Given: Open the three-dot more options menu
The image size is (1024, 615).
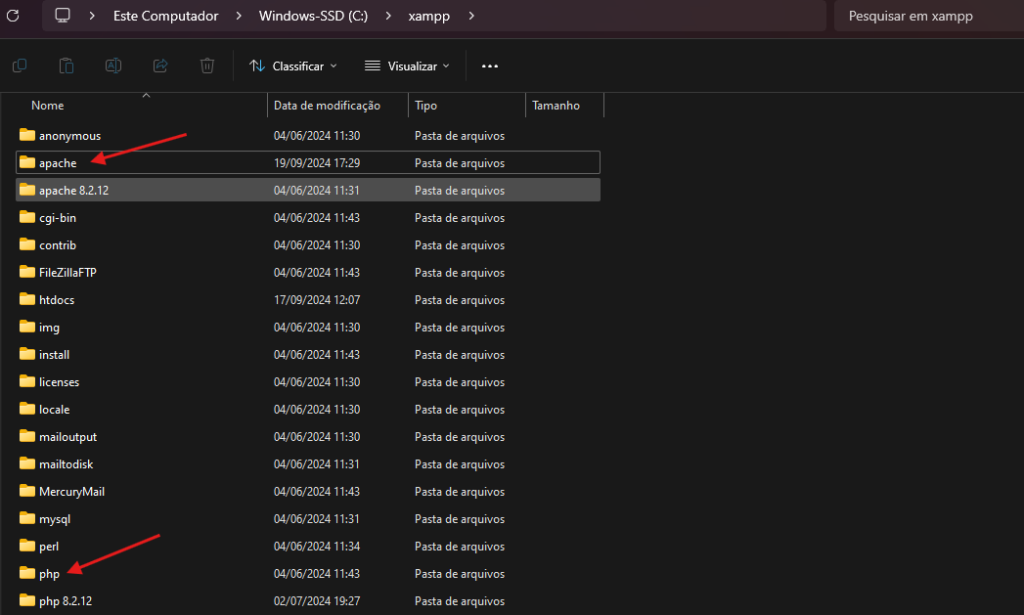Looking at the screenshot, I should pos(490,66).
